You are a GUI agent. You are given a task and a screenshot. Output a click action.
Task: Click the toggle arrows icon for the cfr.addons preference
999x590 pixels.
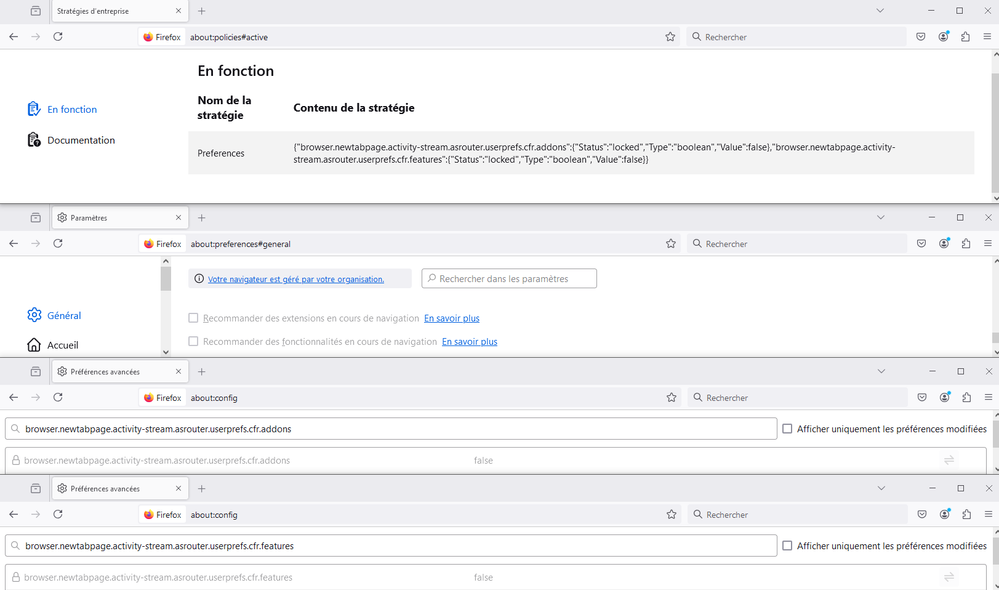tap(949, 460)
